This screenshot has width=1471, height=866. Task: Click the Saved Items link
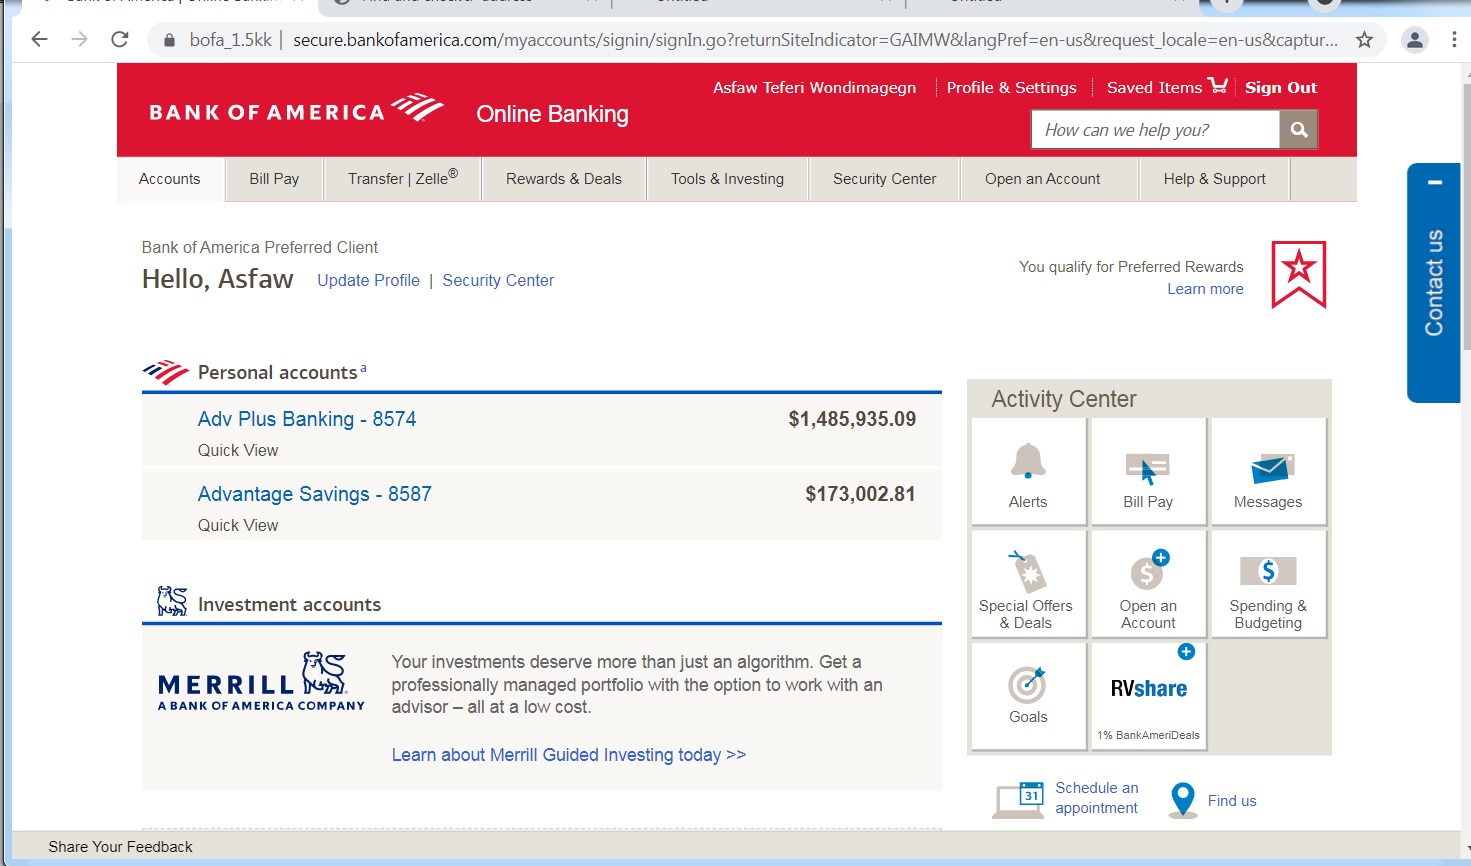click(1154, 87)
